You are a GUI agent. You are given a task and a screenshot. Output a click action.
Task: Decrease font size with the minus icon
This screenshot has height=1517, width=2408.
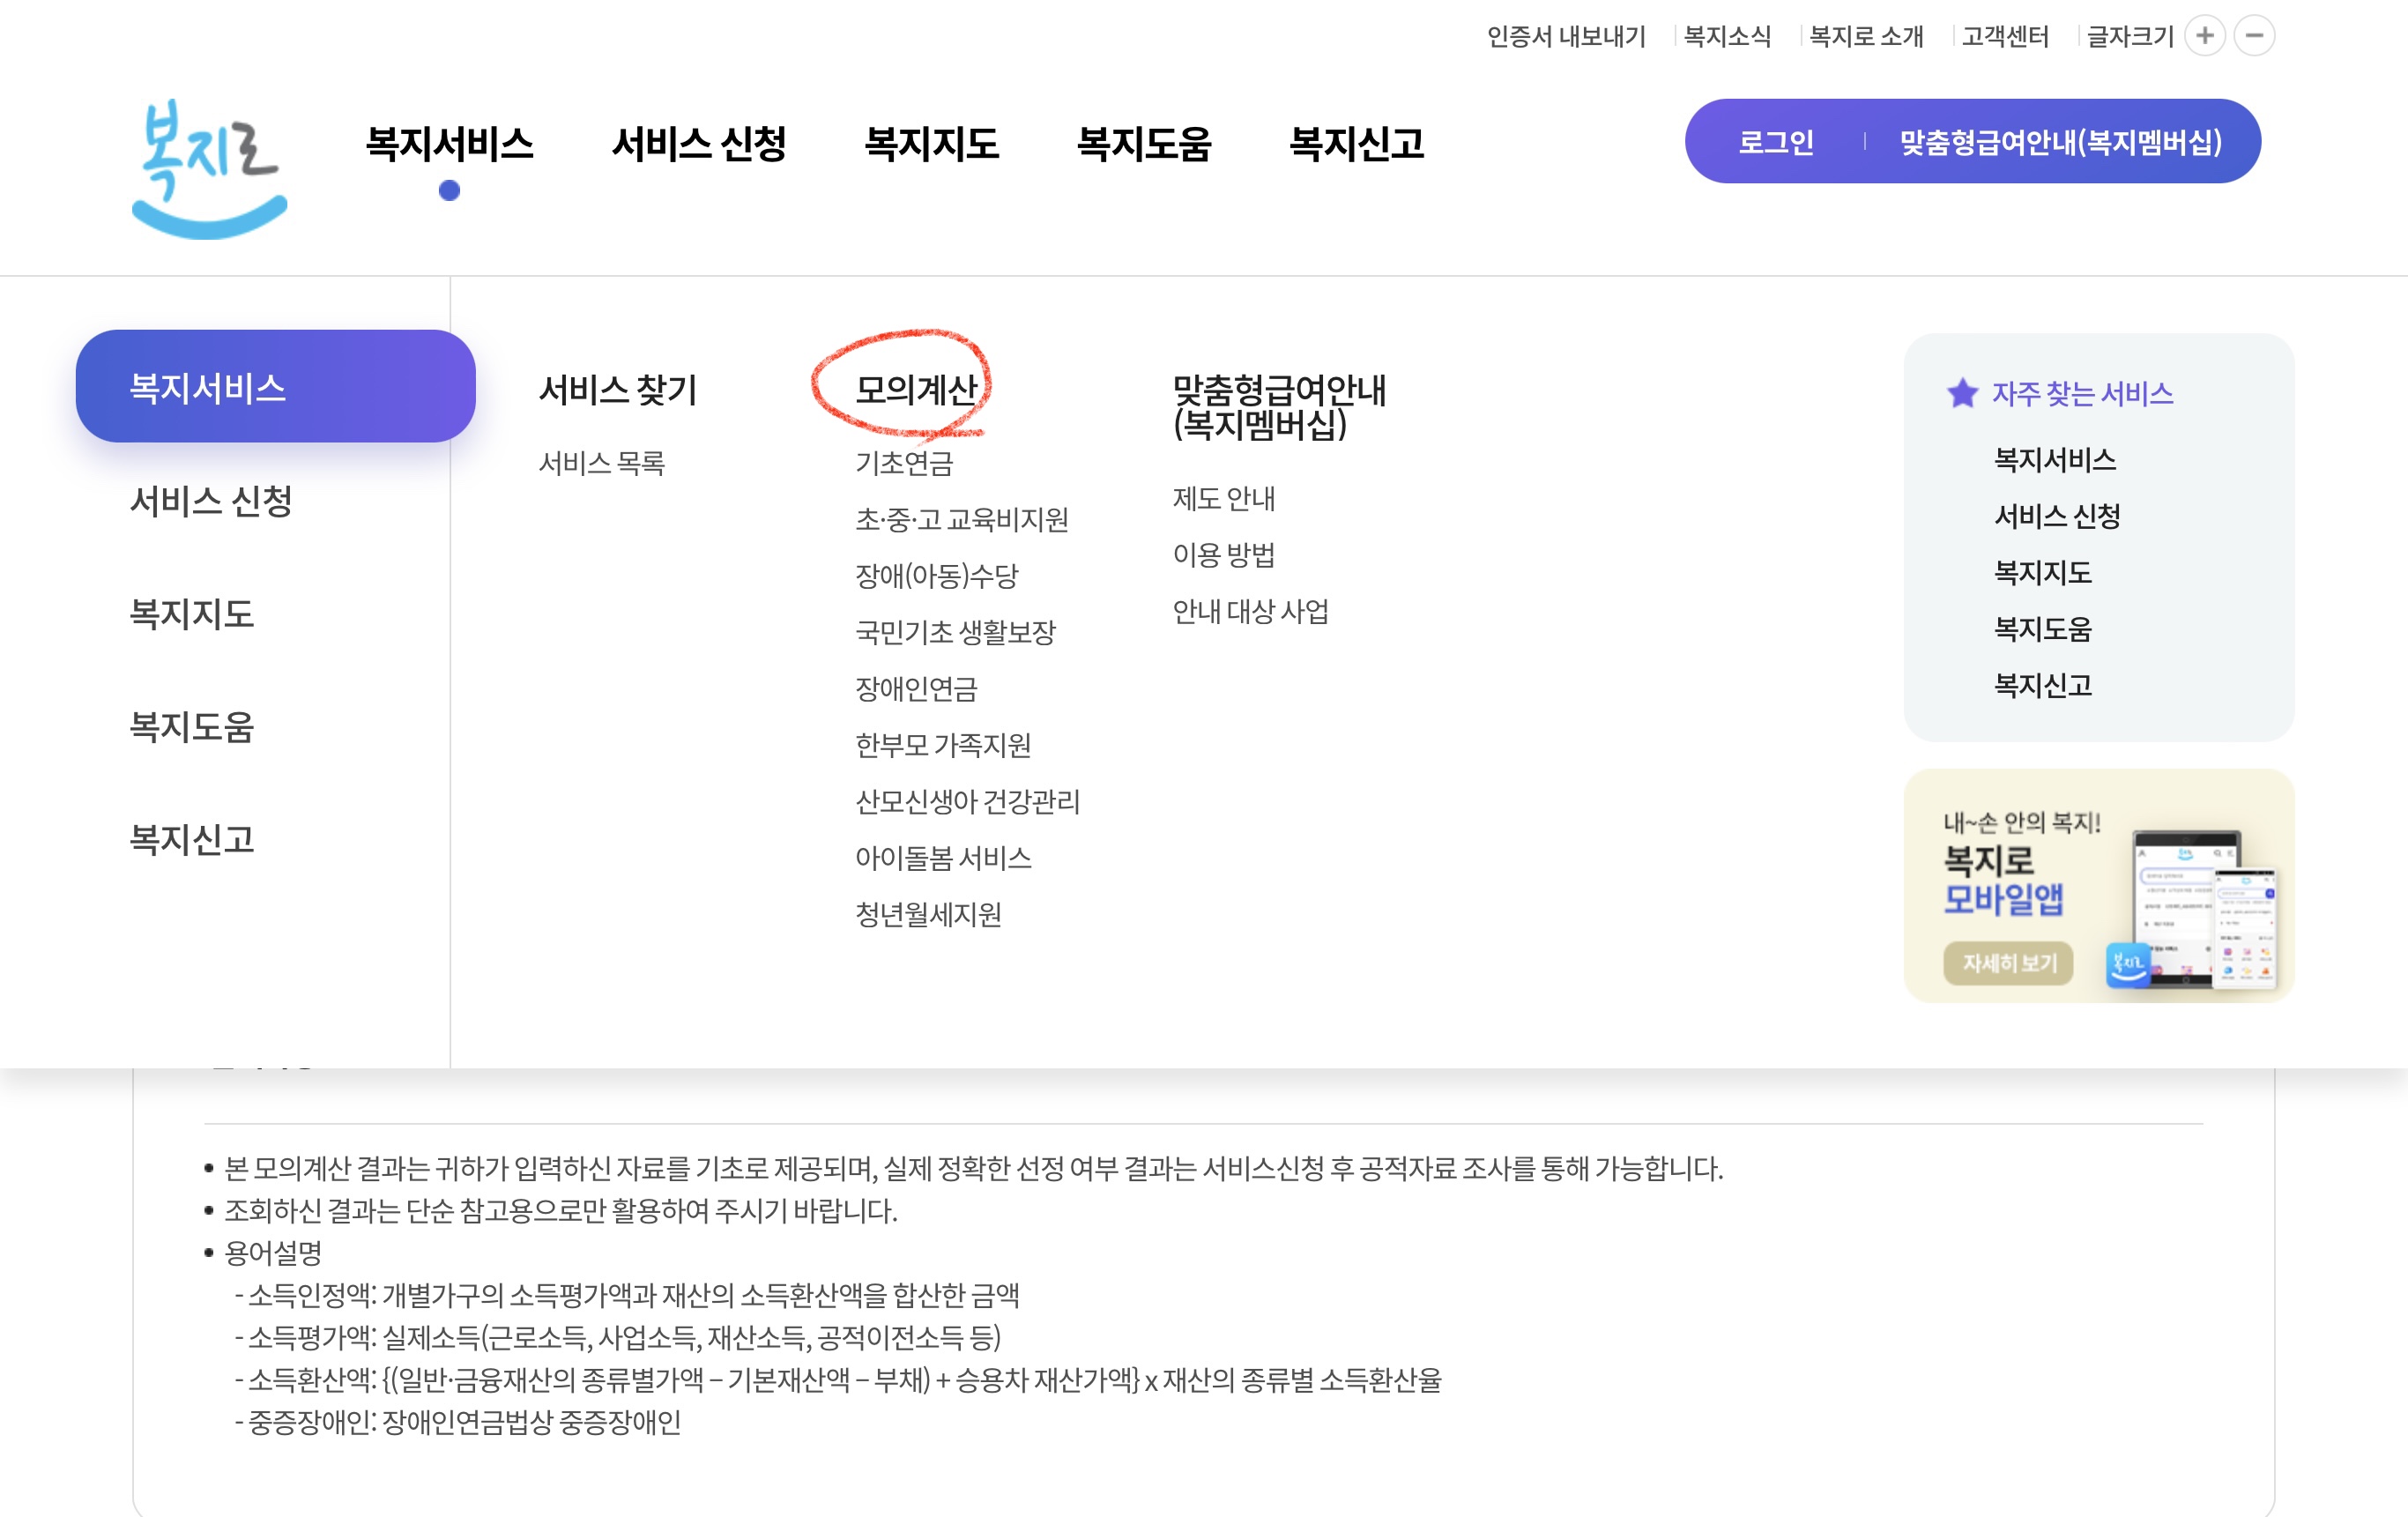point(2254,36)
